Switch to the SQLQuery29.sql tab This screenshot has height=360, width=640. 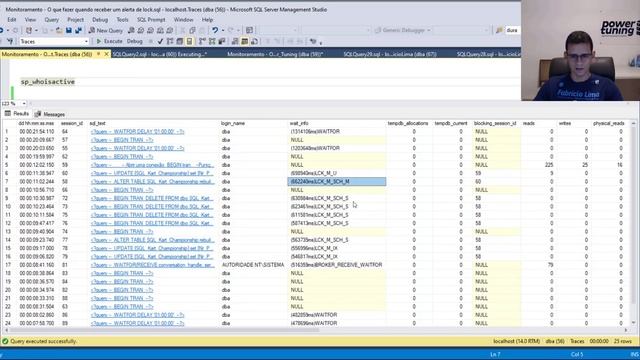pos(390,54)
